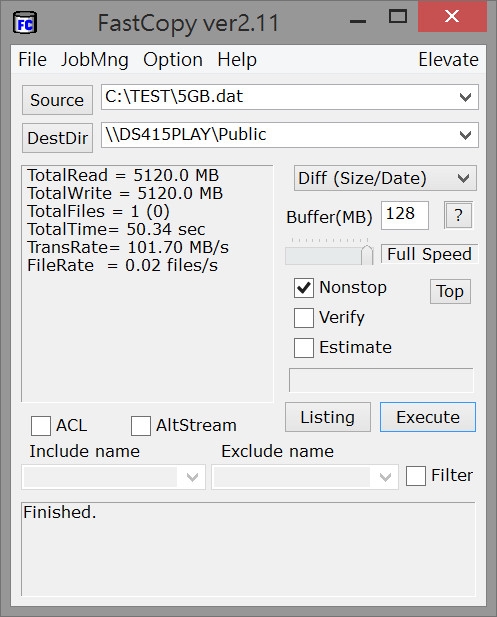Open the JobMng menu

pos(95,60)
